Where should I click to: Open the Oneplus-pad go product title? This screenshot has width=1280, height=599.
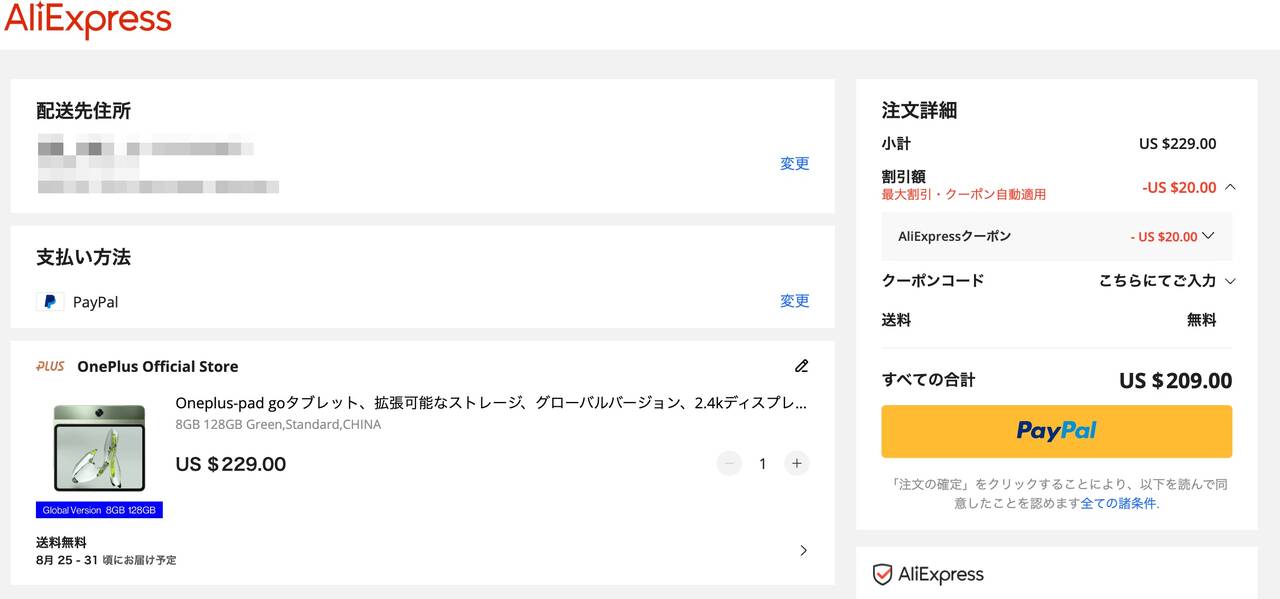[490, 403]
